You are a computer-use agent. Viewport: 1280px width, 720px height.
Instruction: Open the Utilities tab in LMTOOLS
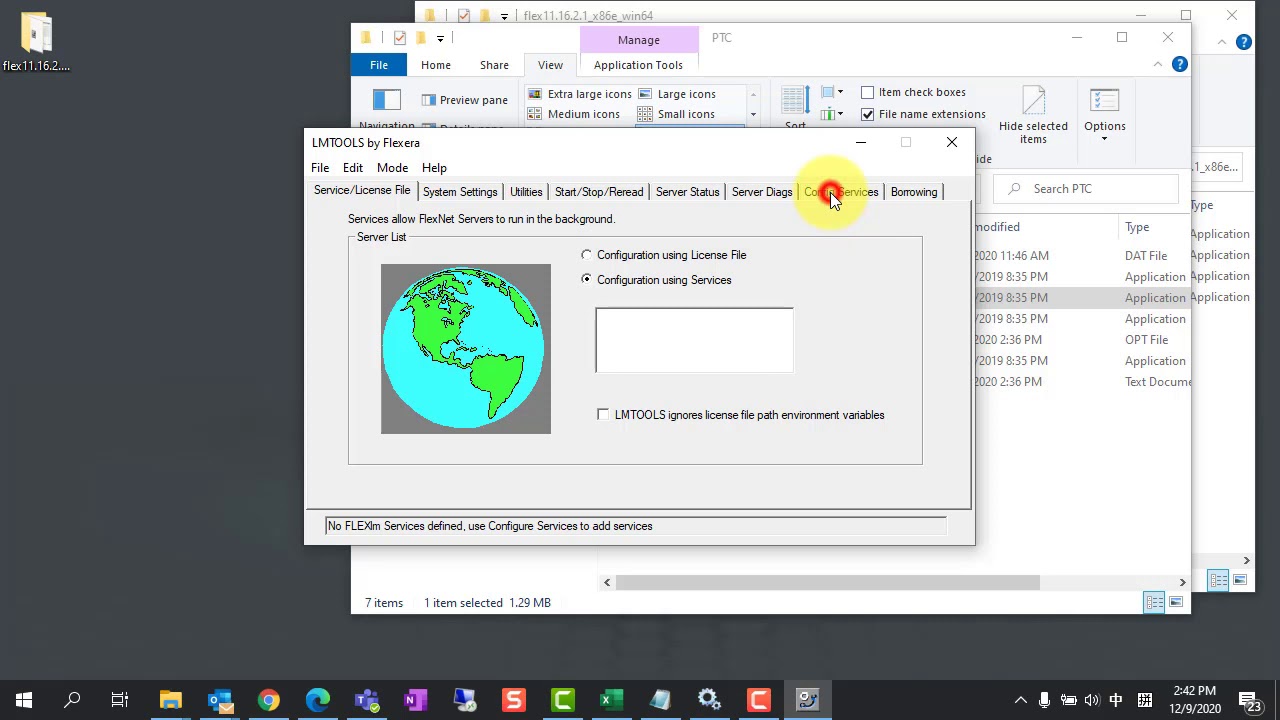coord(526,192)
